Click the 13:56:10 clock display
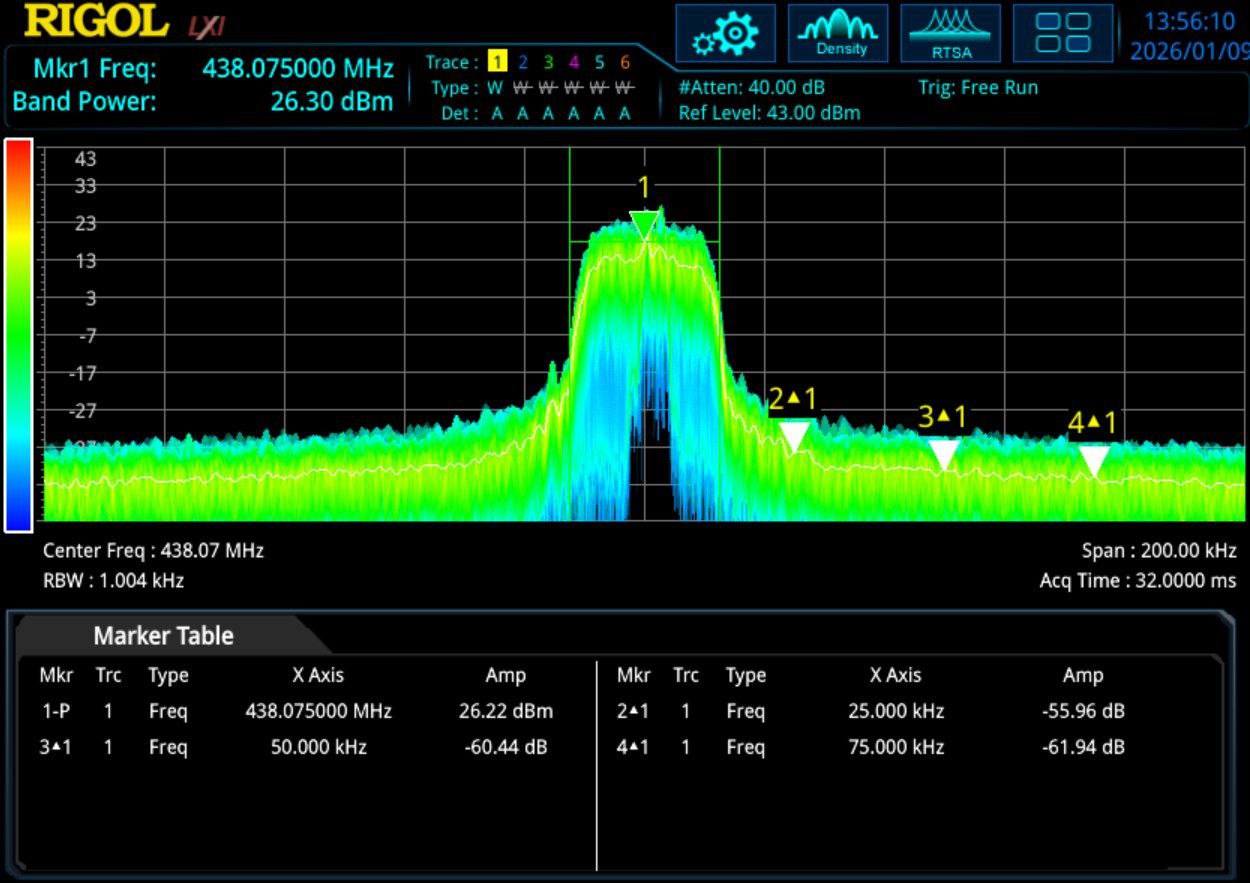 [1189, 21]
